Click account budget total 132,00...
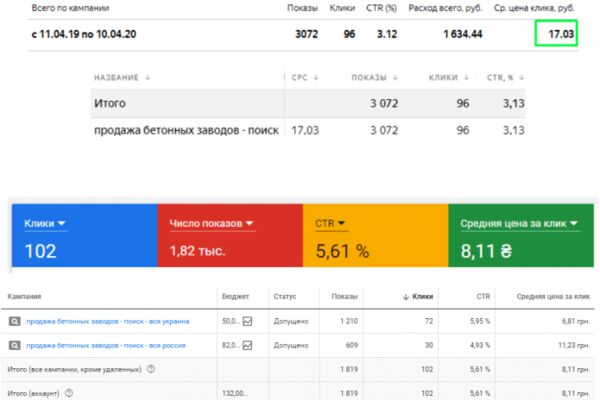600x400 pixels. [x=235, y=393]
